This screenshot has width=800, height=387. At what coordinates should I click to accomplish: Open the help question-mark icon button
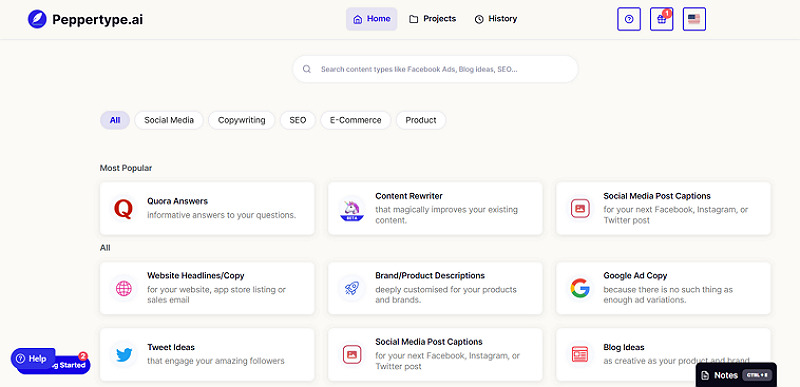point(629,19)
